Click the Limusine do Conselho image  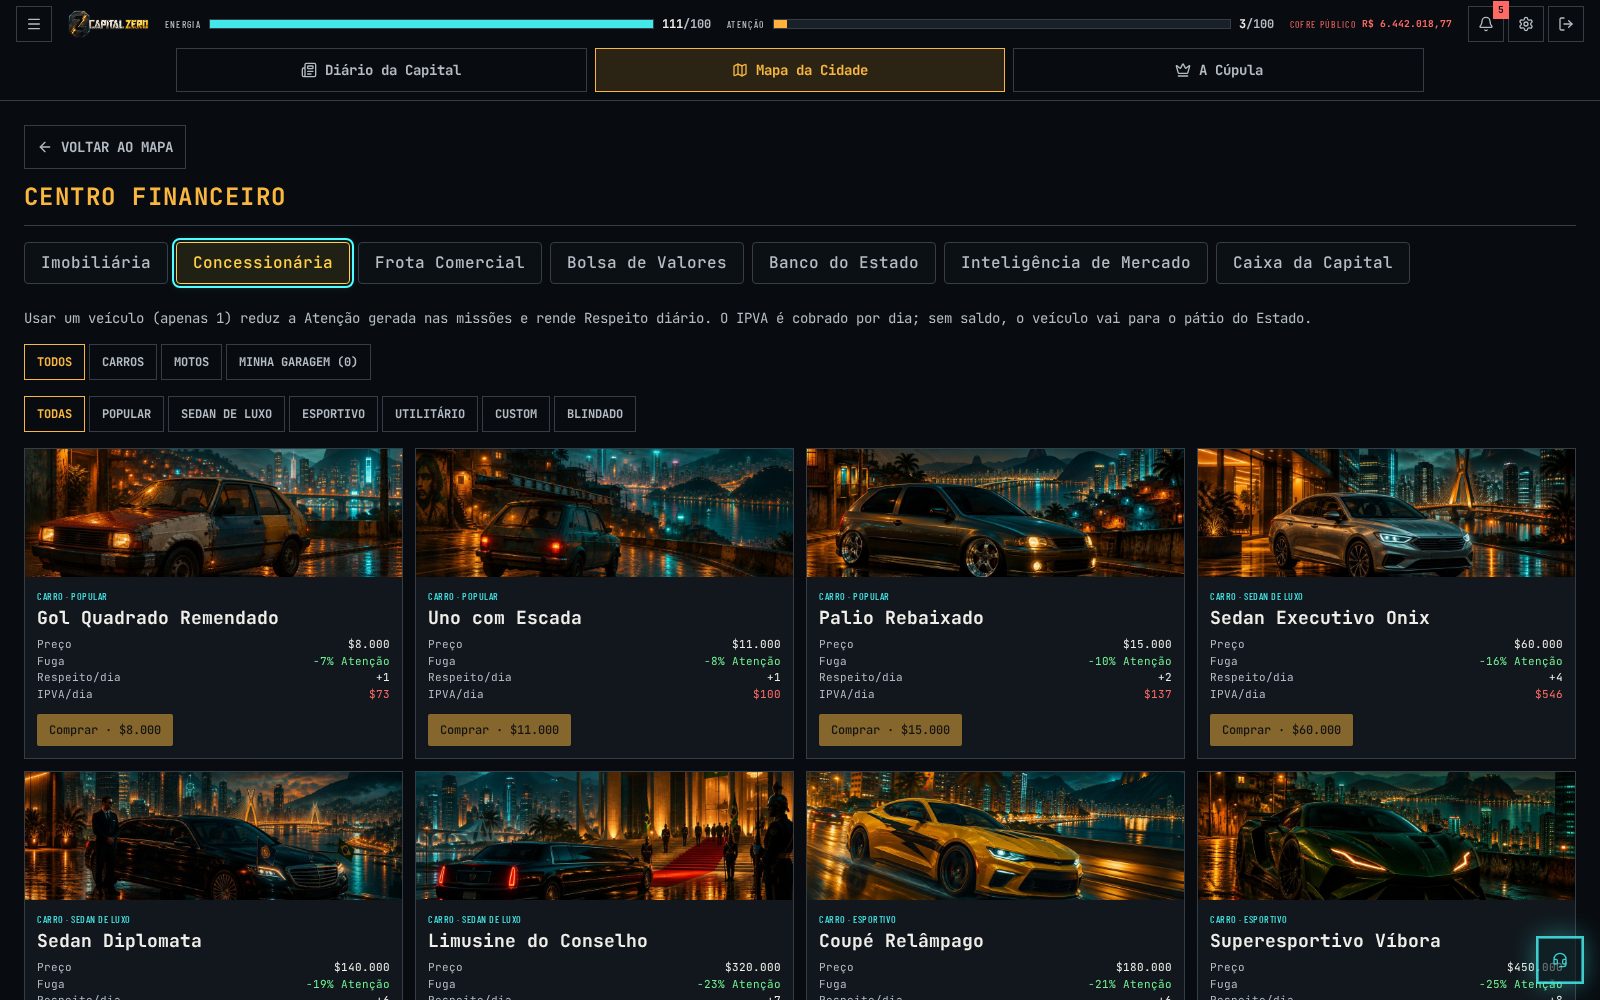coord(605,836)
